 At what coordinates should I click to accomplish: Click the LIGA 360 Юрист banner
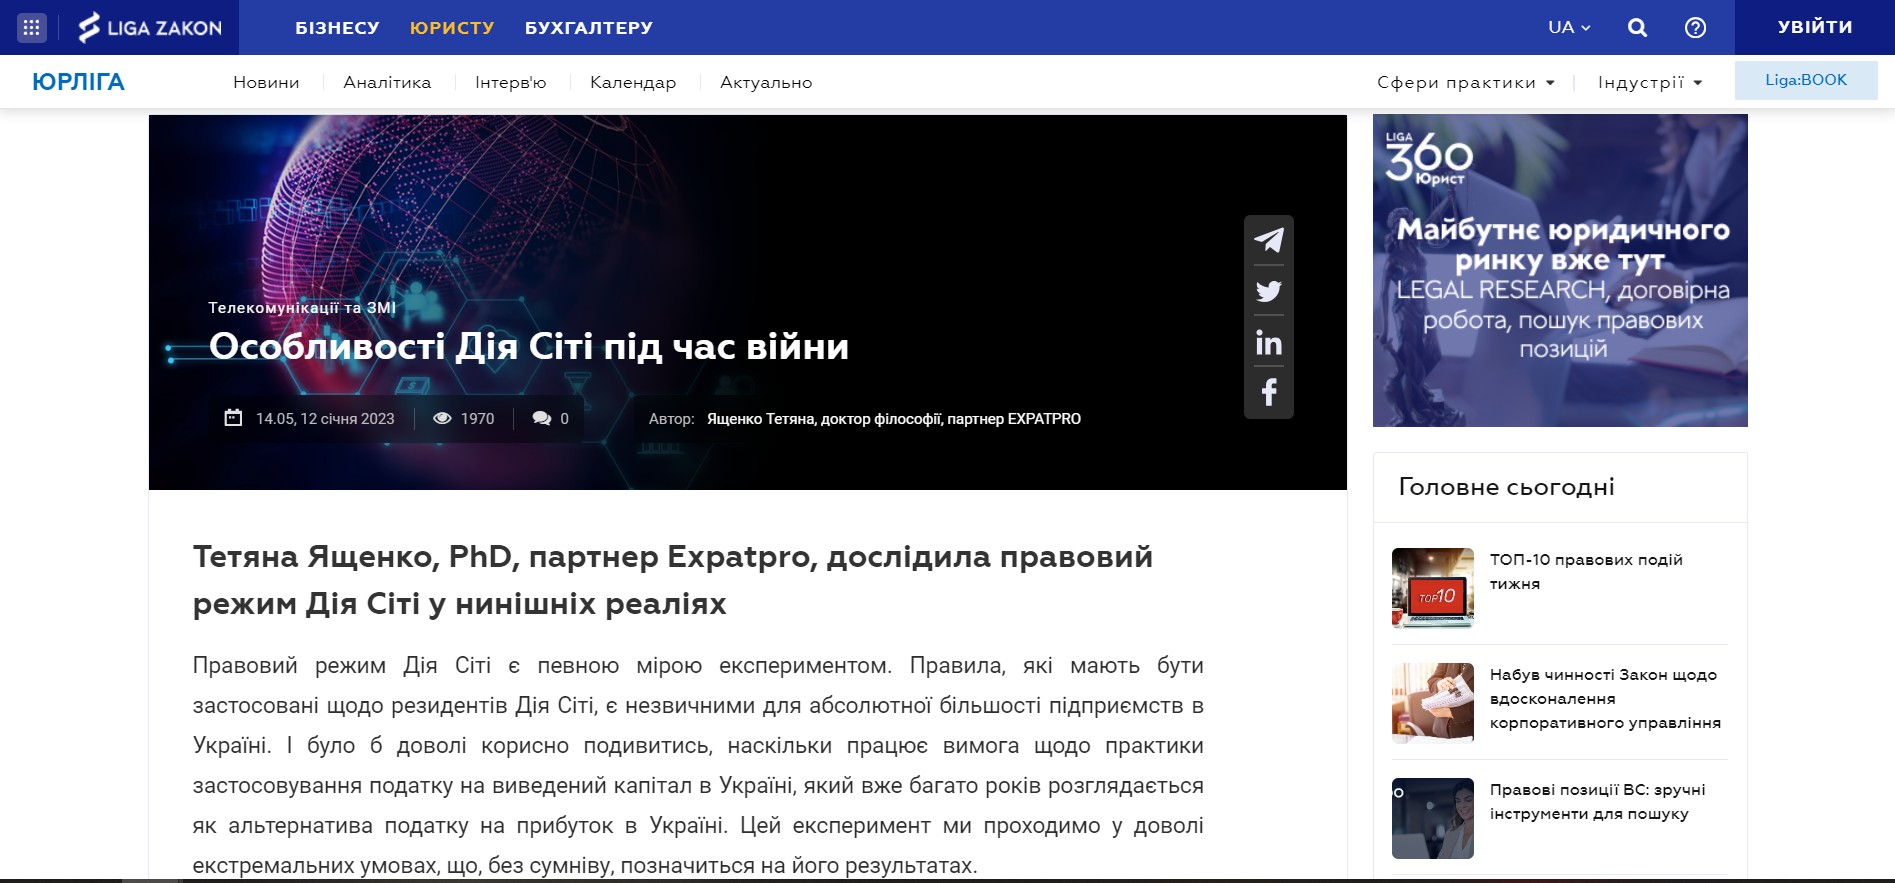pos(1560,270)
